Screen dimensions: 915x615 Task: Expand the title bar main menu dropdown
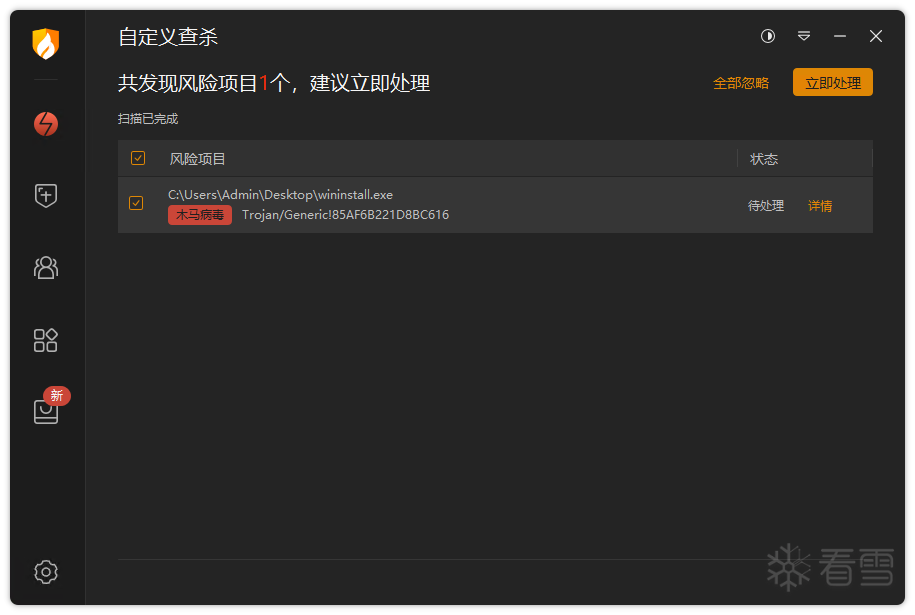(804, 36)
